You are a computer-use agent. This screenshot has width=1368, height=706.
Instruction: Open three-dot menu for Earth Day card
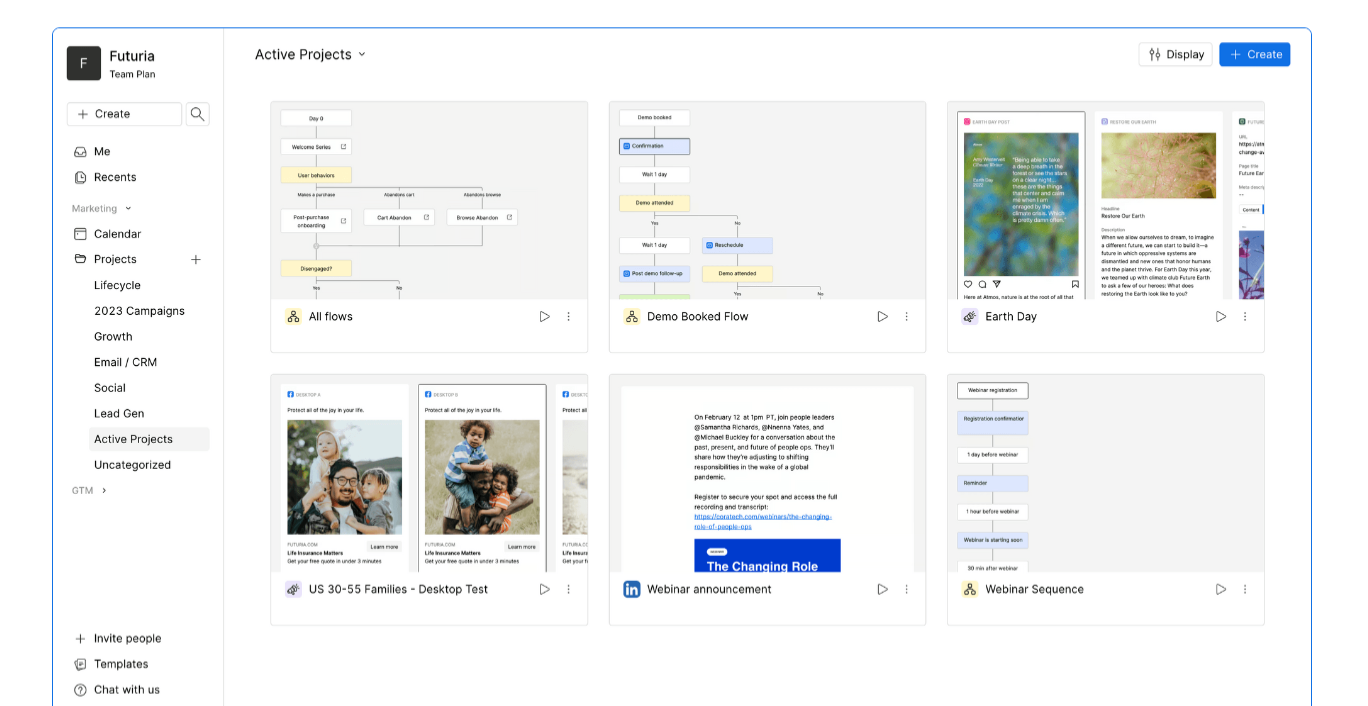1245,317
